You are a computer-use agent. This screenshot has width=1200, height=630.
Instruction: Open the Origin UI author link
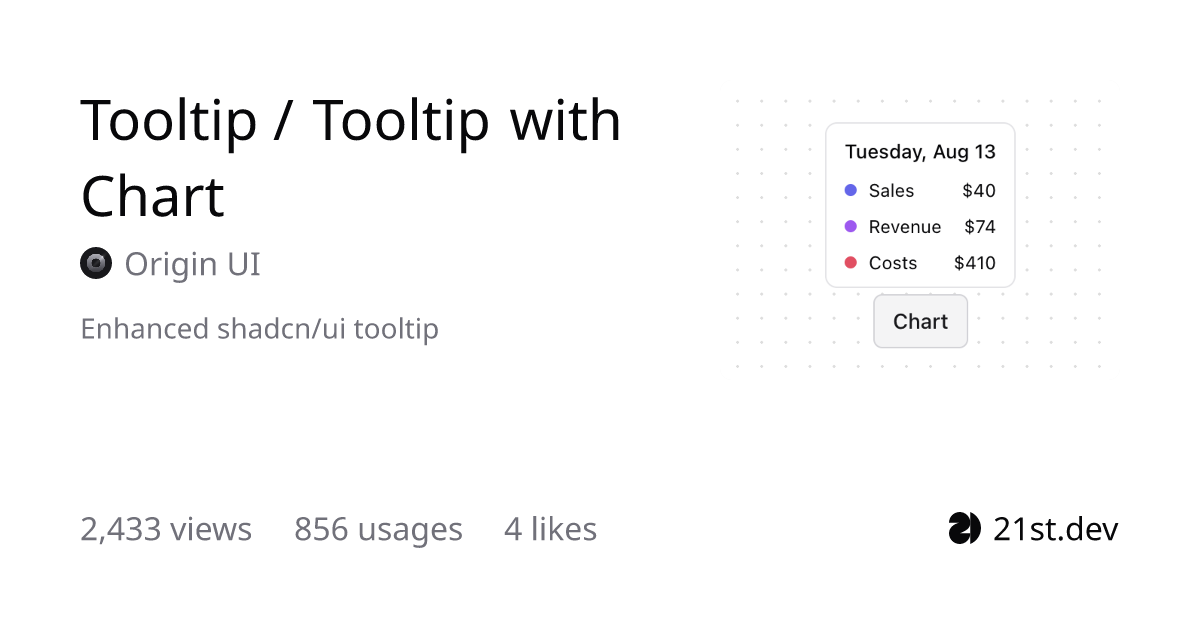click(192, 264)
